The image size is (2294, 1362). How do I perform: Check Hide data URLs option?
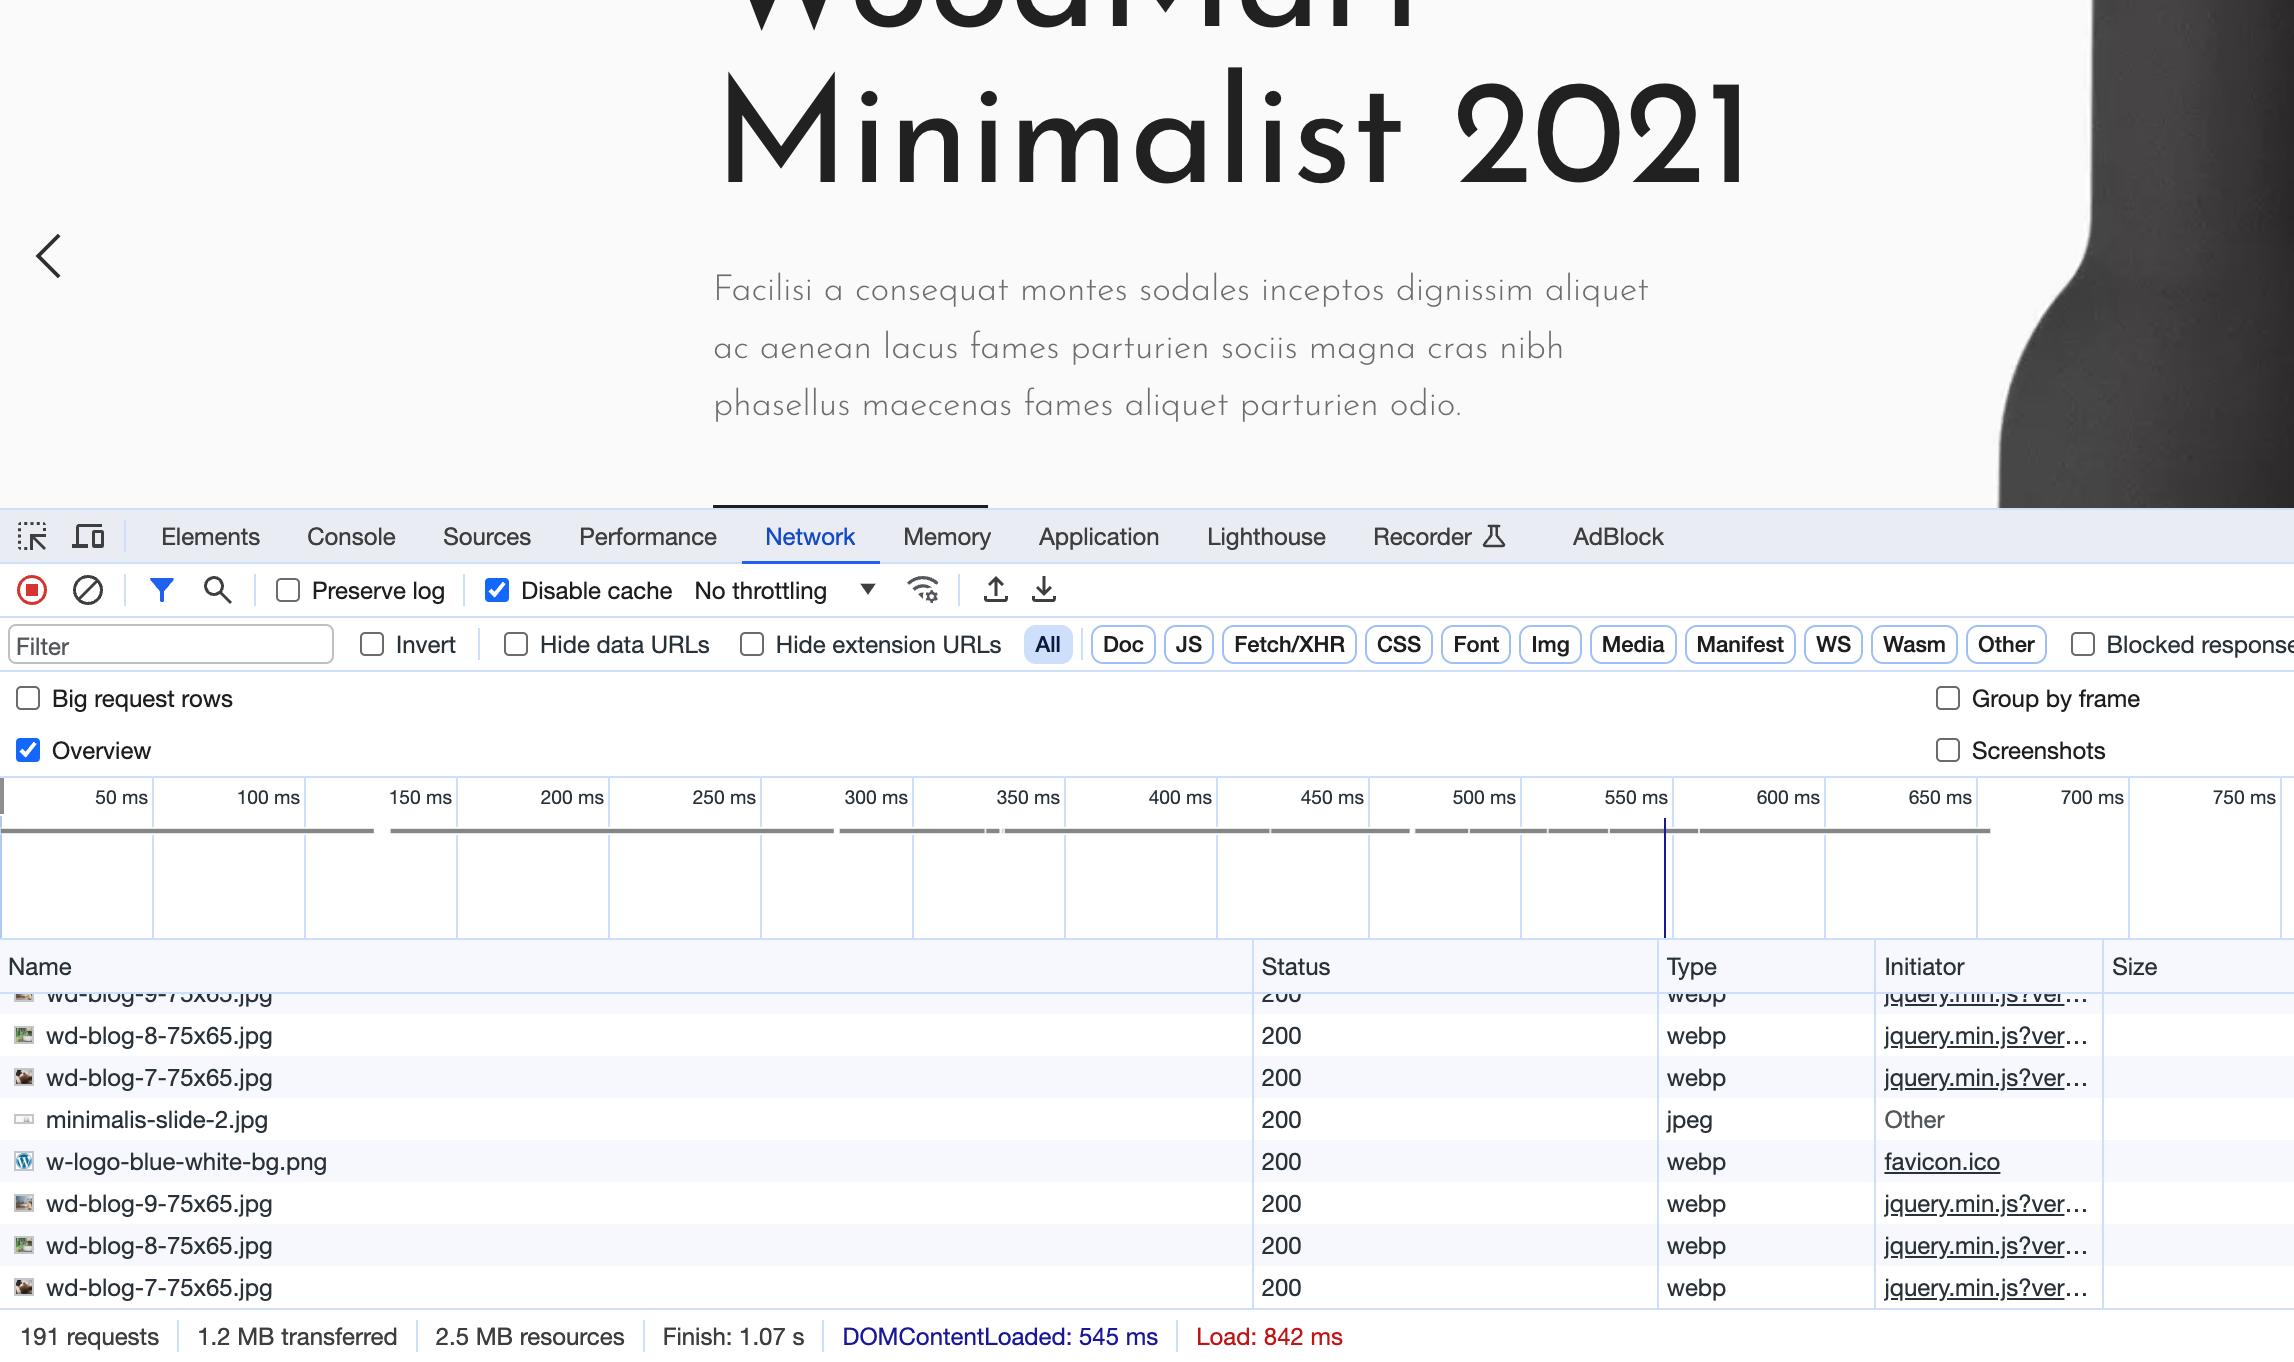(516, 645)
